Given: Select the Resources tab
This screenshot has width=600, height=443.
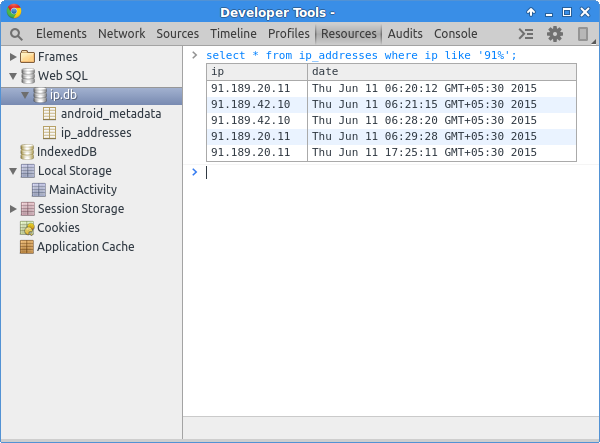Looking at the screenshot, I should 349,34.
